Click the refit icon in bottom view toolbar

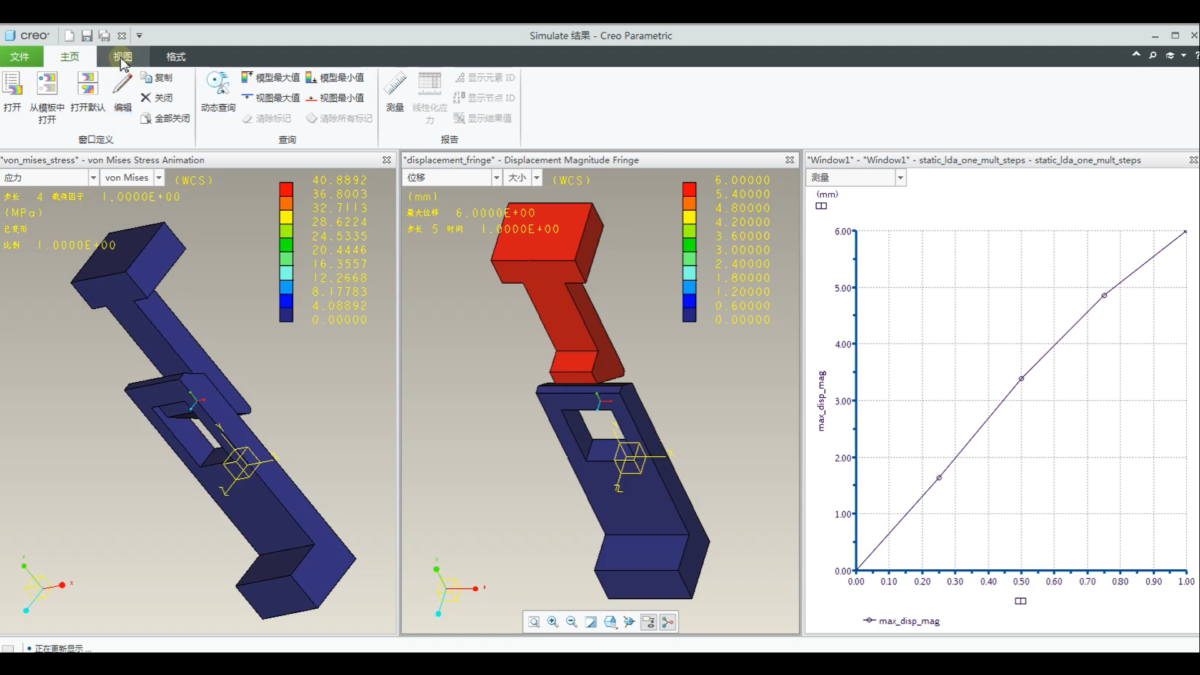tap(534, 622)
